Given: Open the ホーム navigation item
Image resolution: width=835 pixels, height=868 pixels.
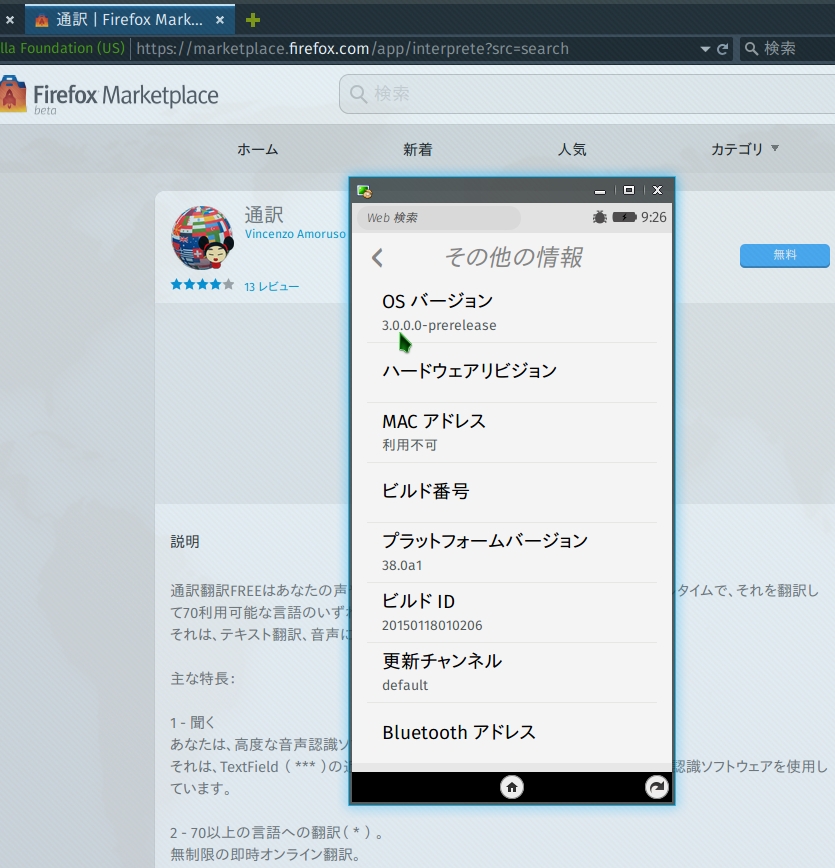Looking at the screenshot, I should [x=257, y=149].
